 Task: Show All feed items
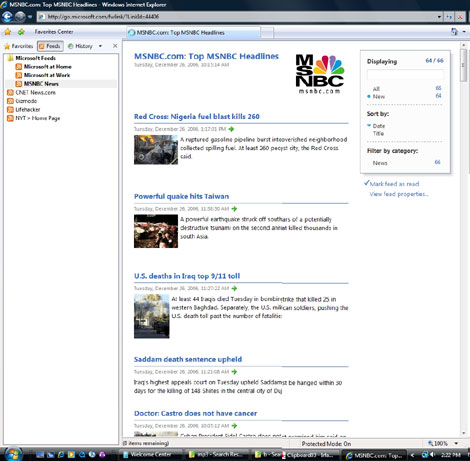pyautogui.click(x=376, y=89)
